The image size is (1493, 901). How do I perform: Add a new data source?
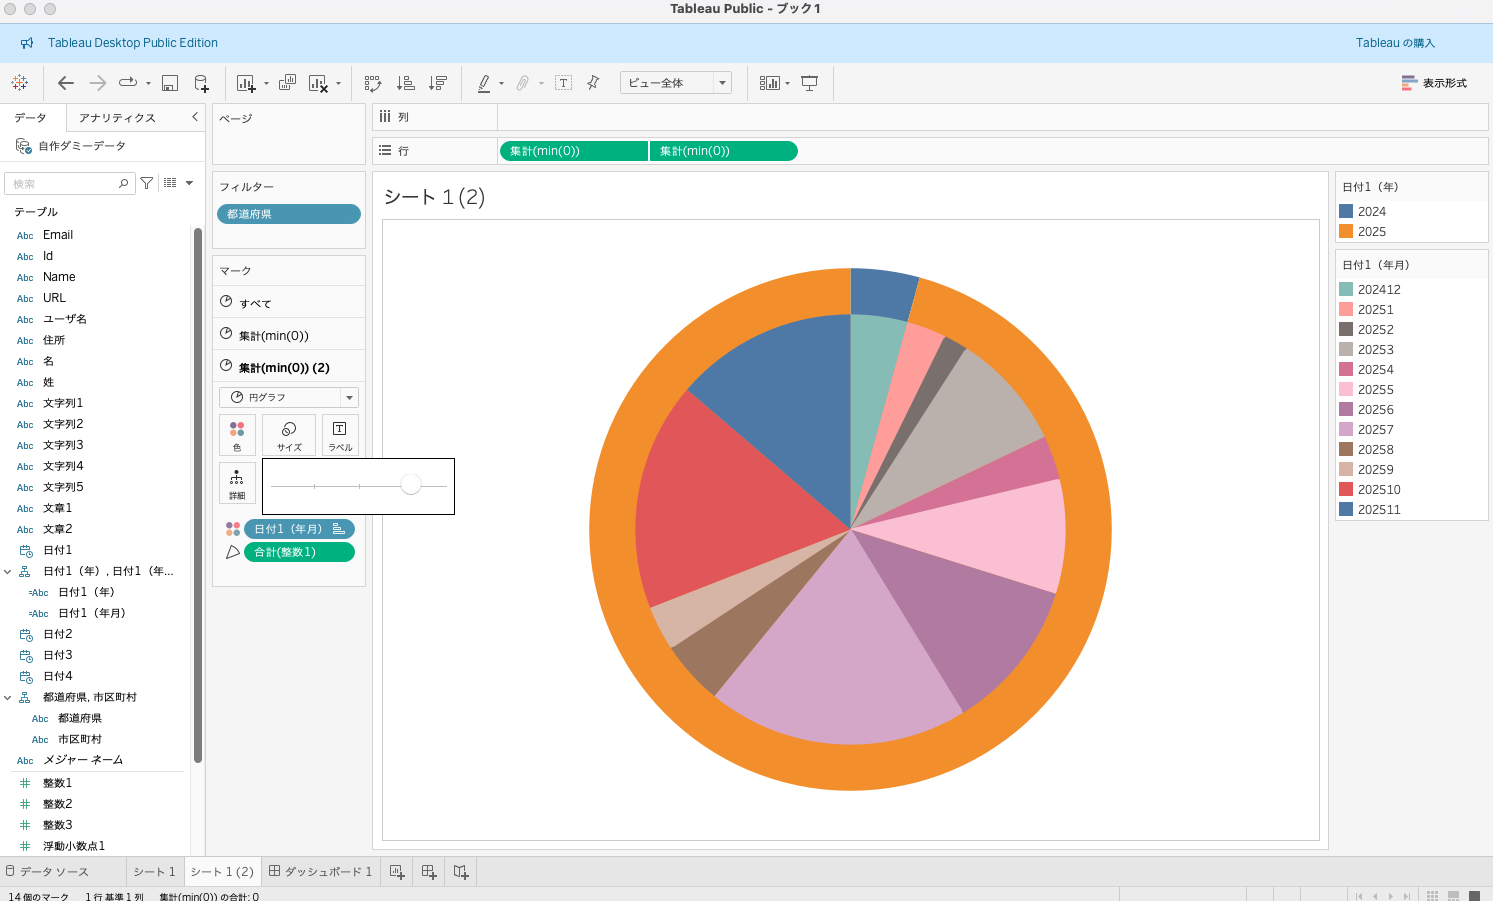(202, 83)
